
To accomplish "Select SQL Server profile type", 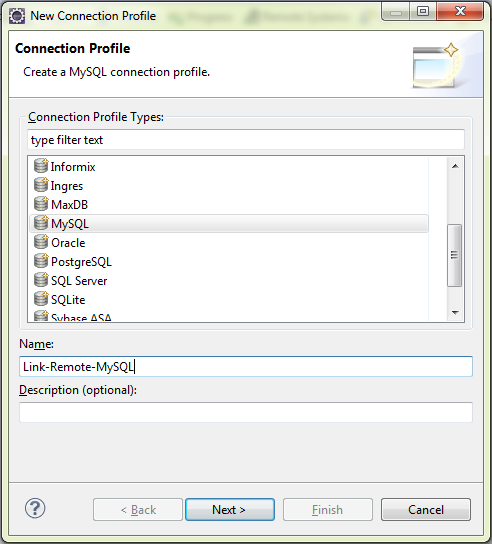I will coord(79,281).
